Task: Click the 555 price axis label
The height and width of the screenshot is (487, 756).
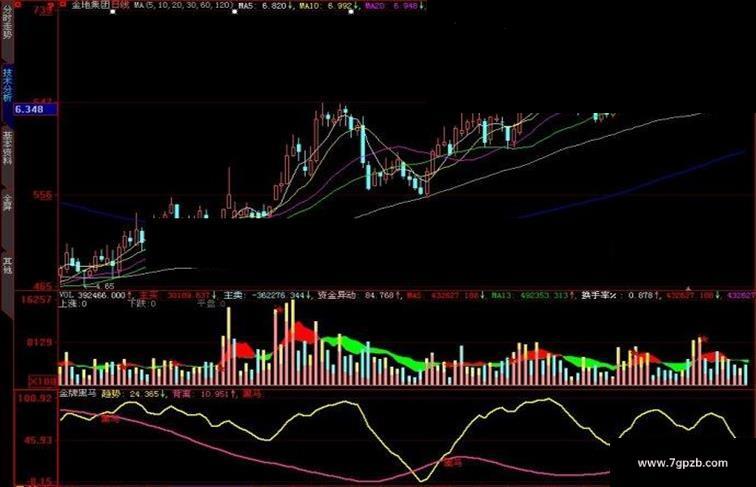Action: [42, 195]
